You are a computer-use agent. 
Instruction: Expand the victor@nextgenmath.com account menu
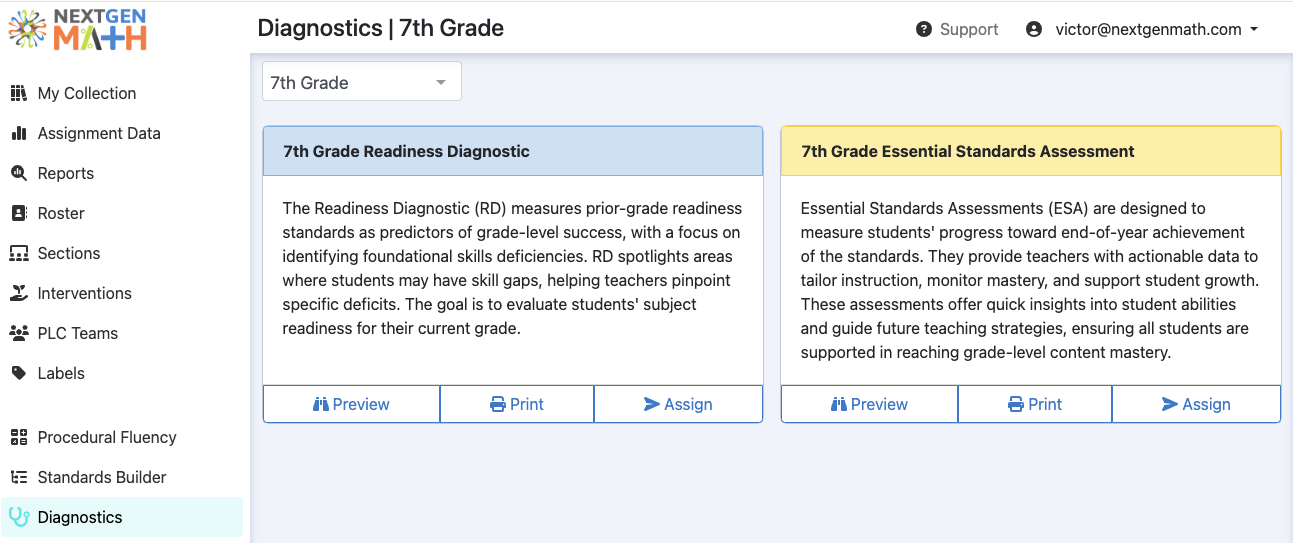1156,30
